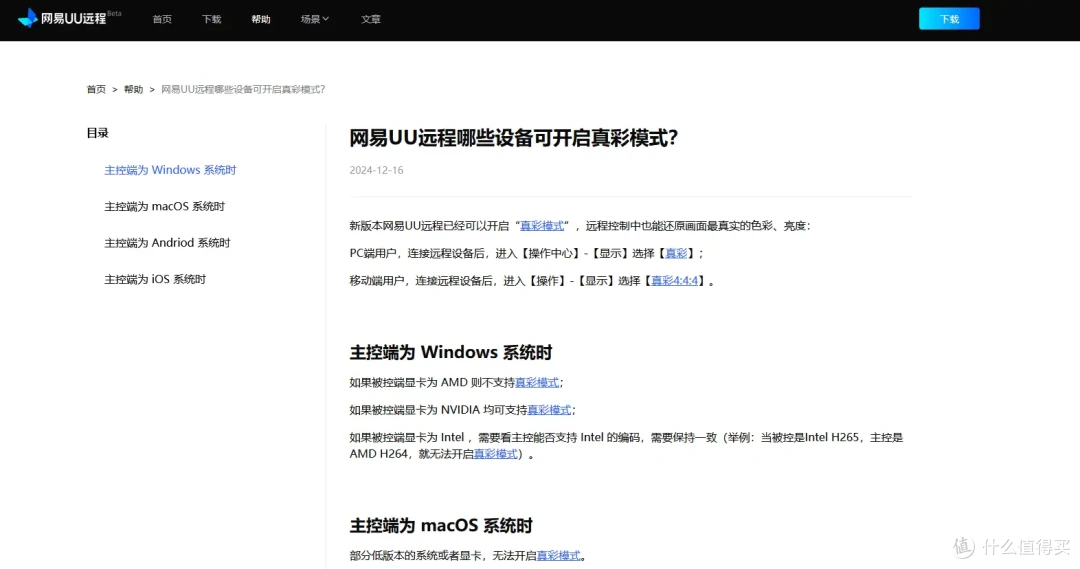Click the blue 下载 button
The image size is (1080, 569).
(x=949, y=19)
